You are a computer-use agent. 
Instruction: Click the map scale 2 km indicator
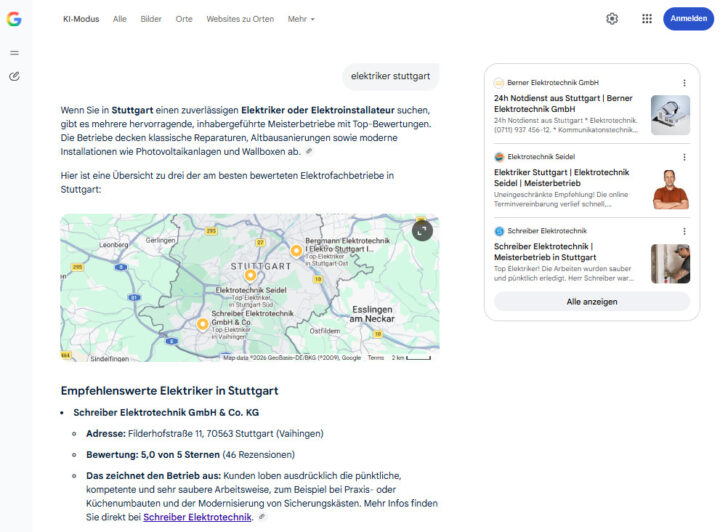(411, 358)
